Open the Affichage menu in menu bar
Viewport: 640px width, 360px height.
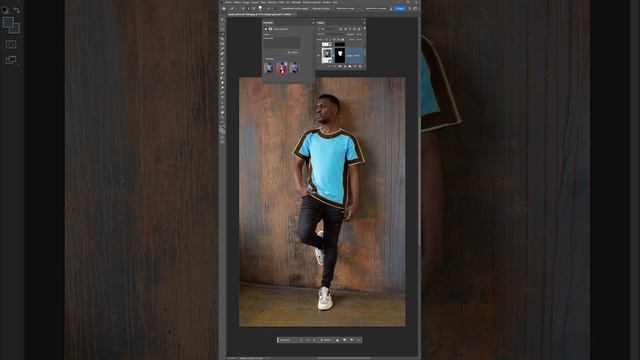(x=296, y=2)
